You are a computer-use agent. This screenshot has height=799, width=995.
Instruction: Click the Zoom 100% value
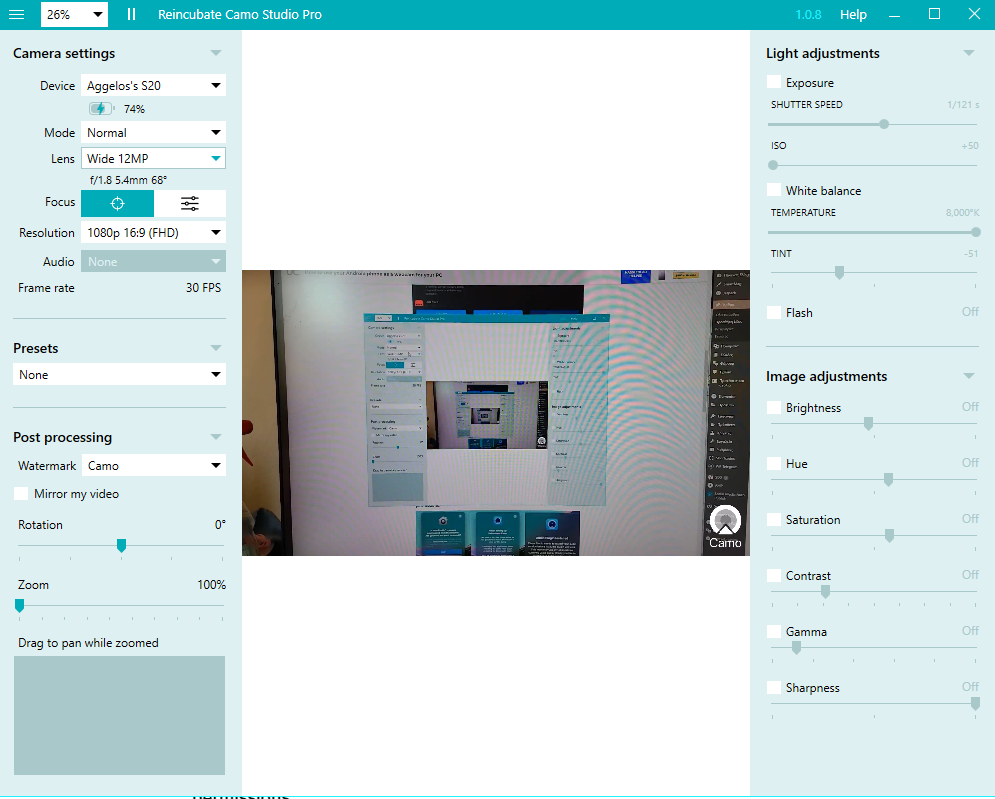211,584
